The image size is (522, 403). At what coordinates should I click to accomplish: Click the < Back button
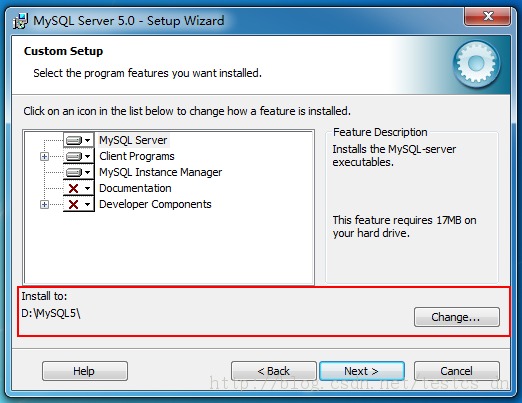pos(274,371)
